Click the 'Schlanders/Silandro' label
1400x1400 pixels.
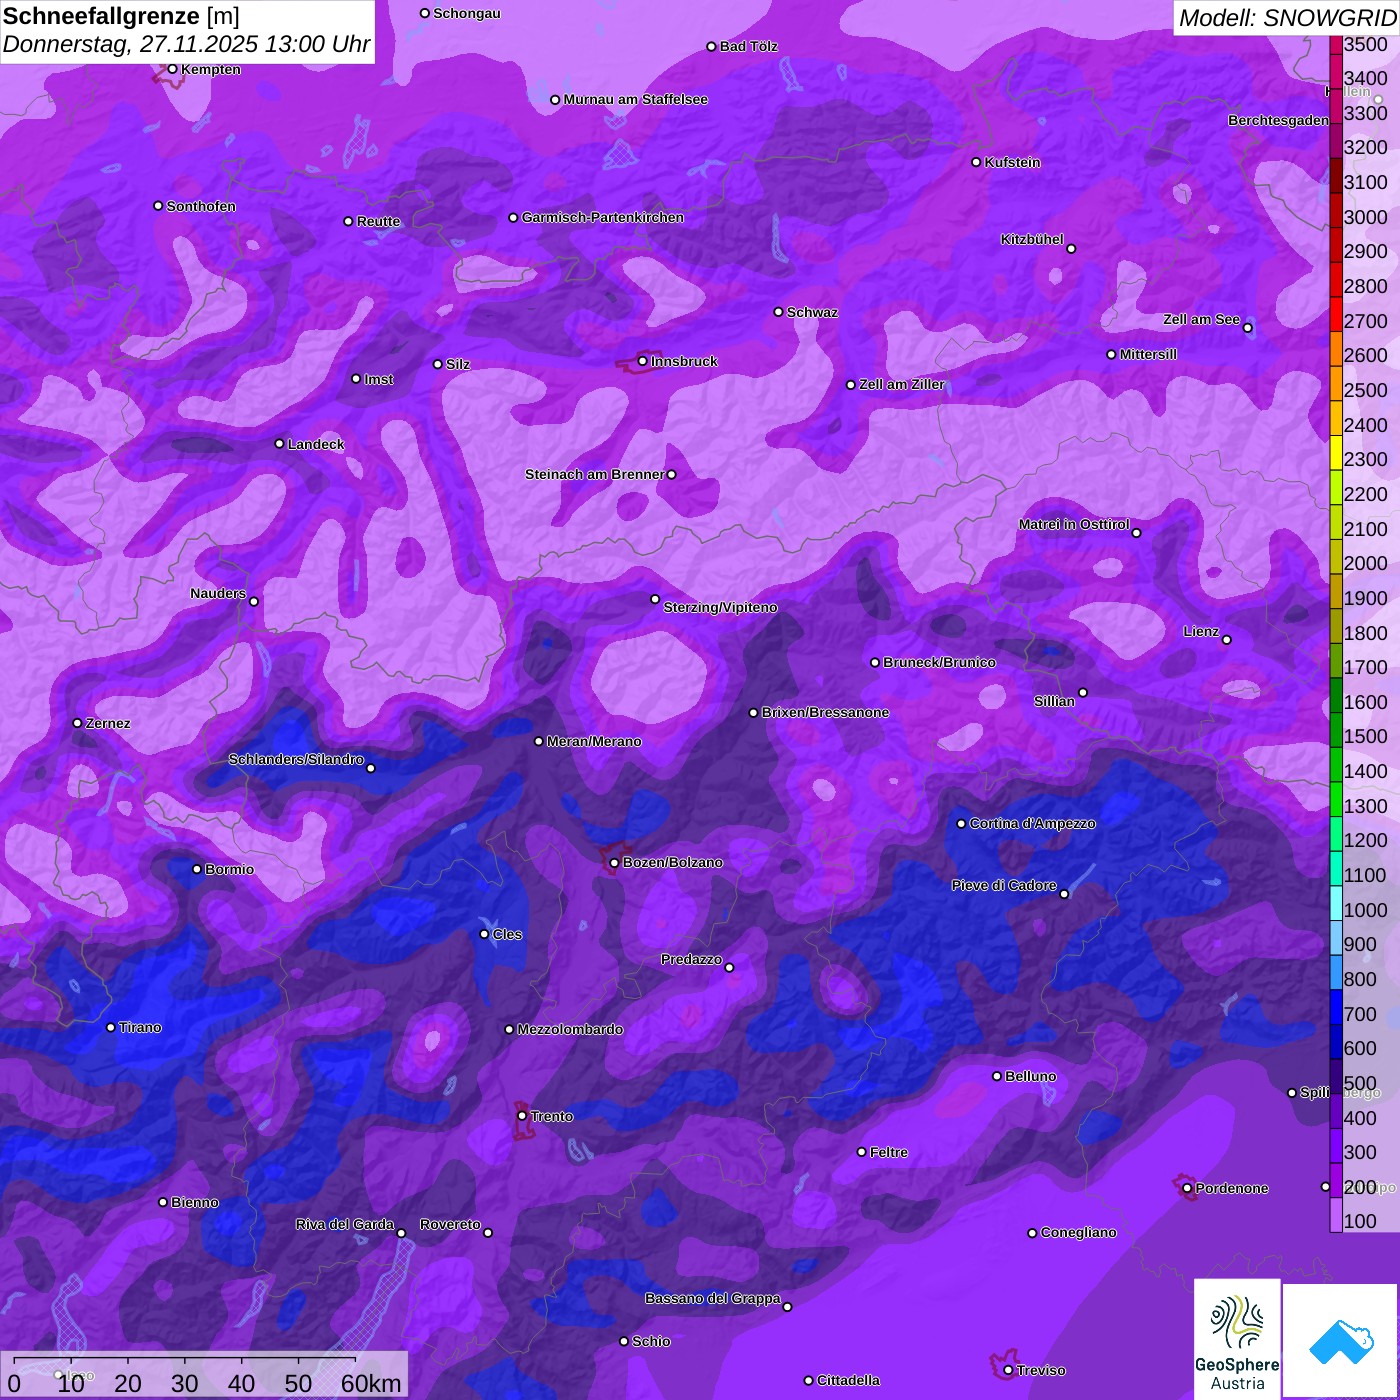[x=296, y=759]
